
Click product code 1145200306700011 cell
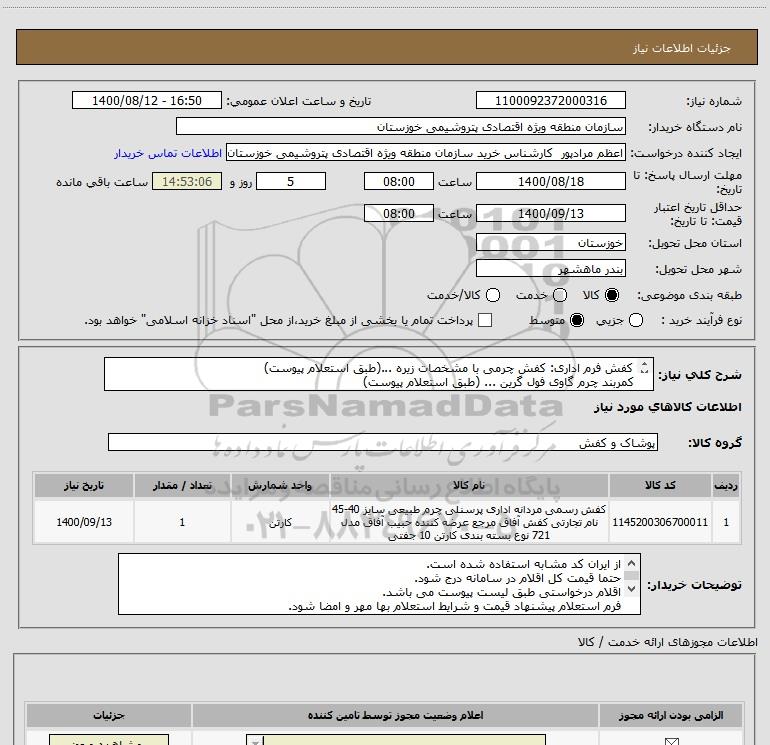click(660, 522)
